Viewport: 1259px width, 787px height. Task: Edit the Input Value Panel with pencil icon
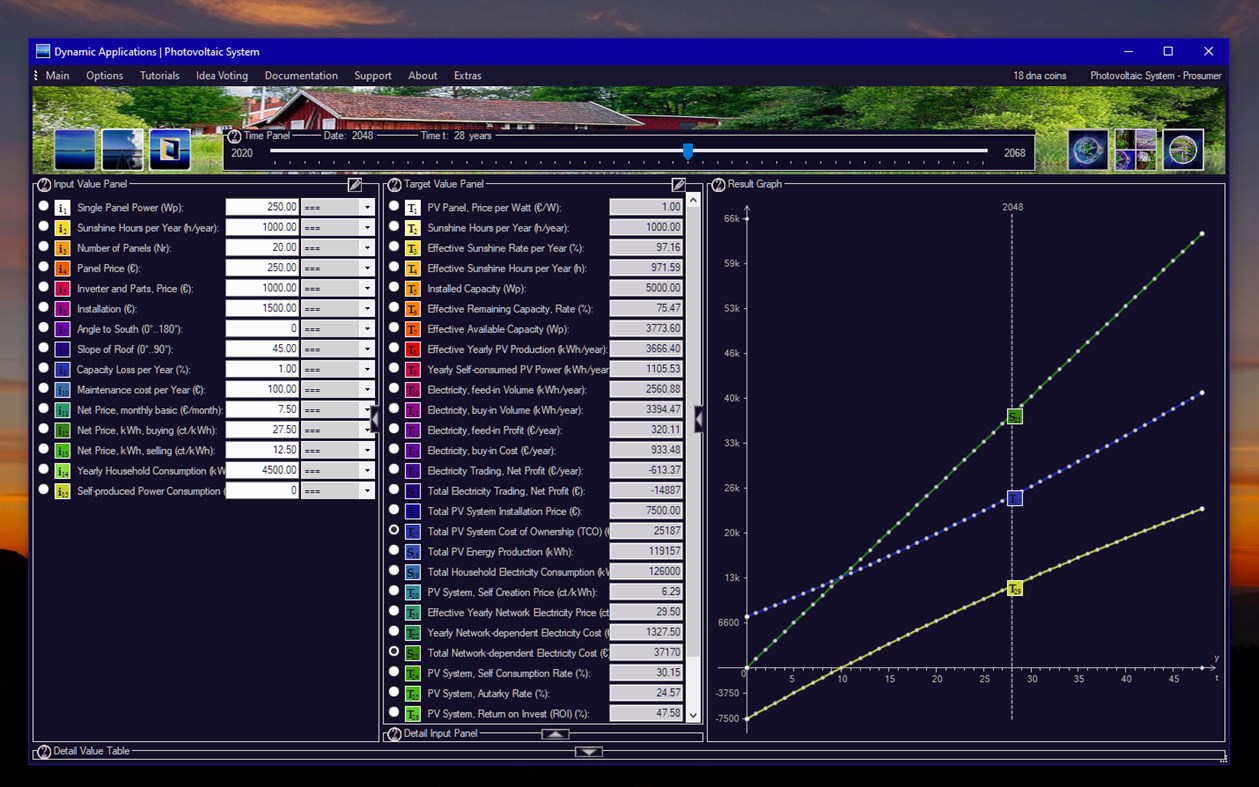[x=355, y=184]
